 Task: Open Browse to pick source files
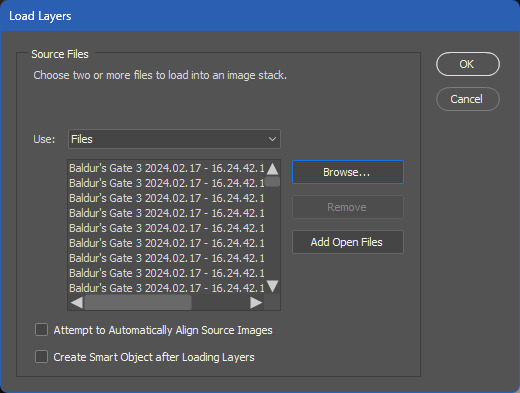click(348, 172)
